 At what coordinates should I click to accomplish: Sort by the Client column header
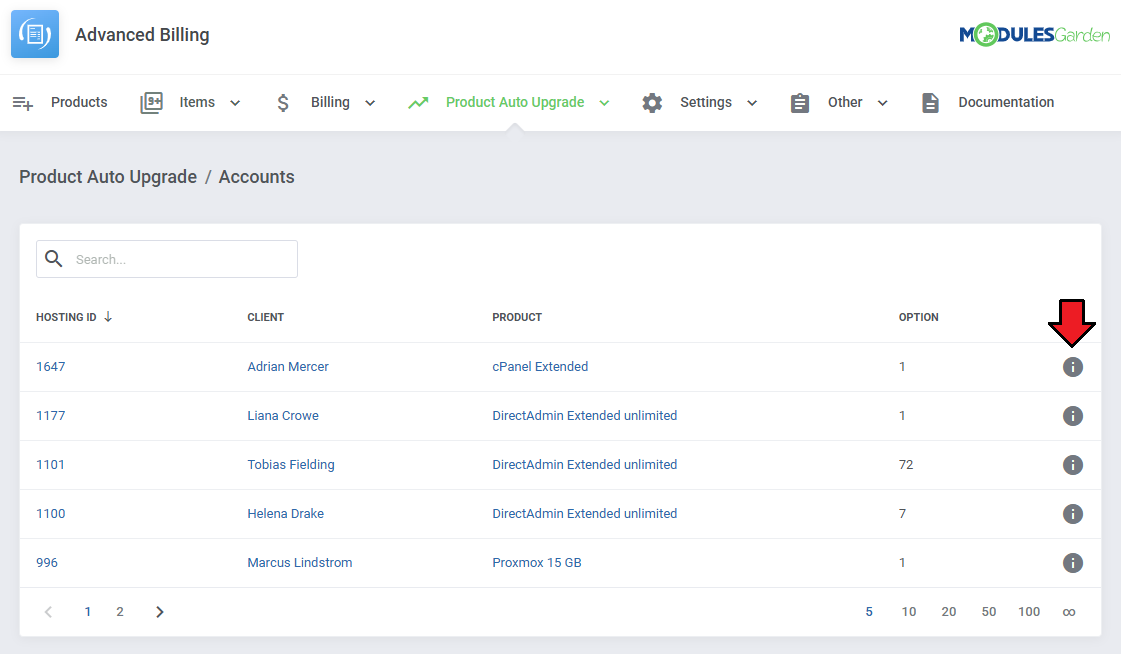[x=265, y=317]
